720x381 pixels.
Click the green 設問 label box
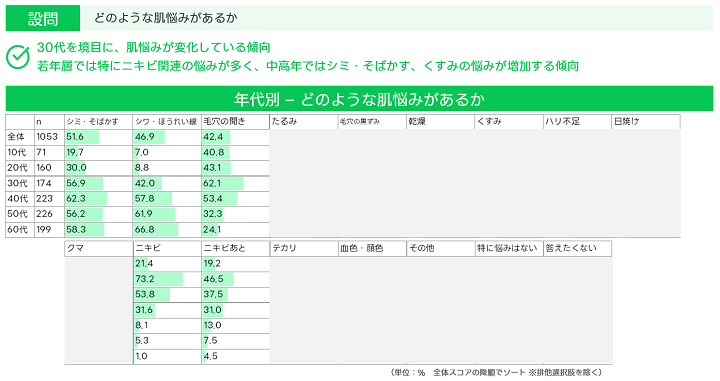click(43, 18)
